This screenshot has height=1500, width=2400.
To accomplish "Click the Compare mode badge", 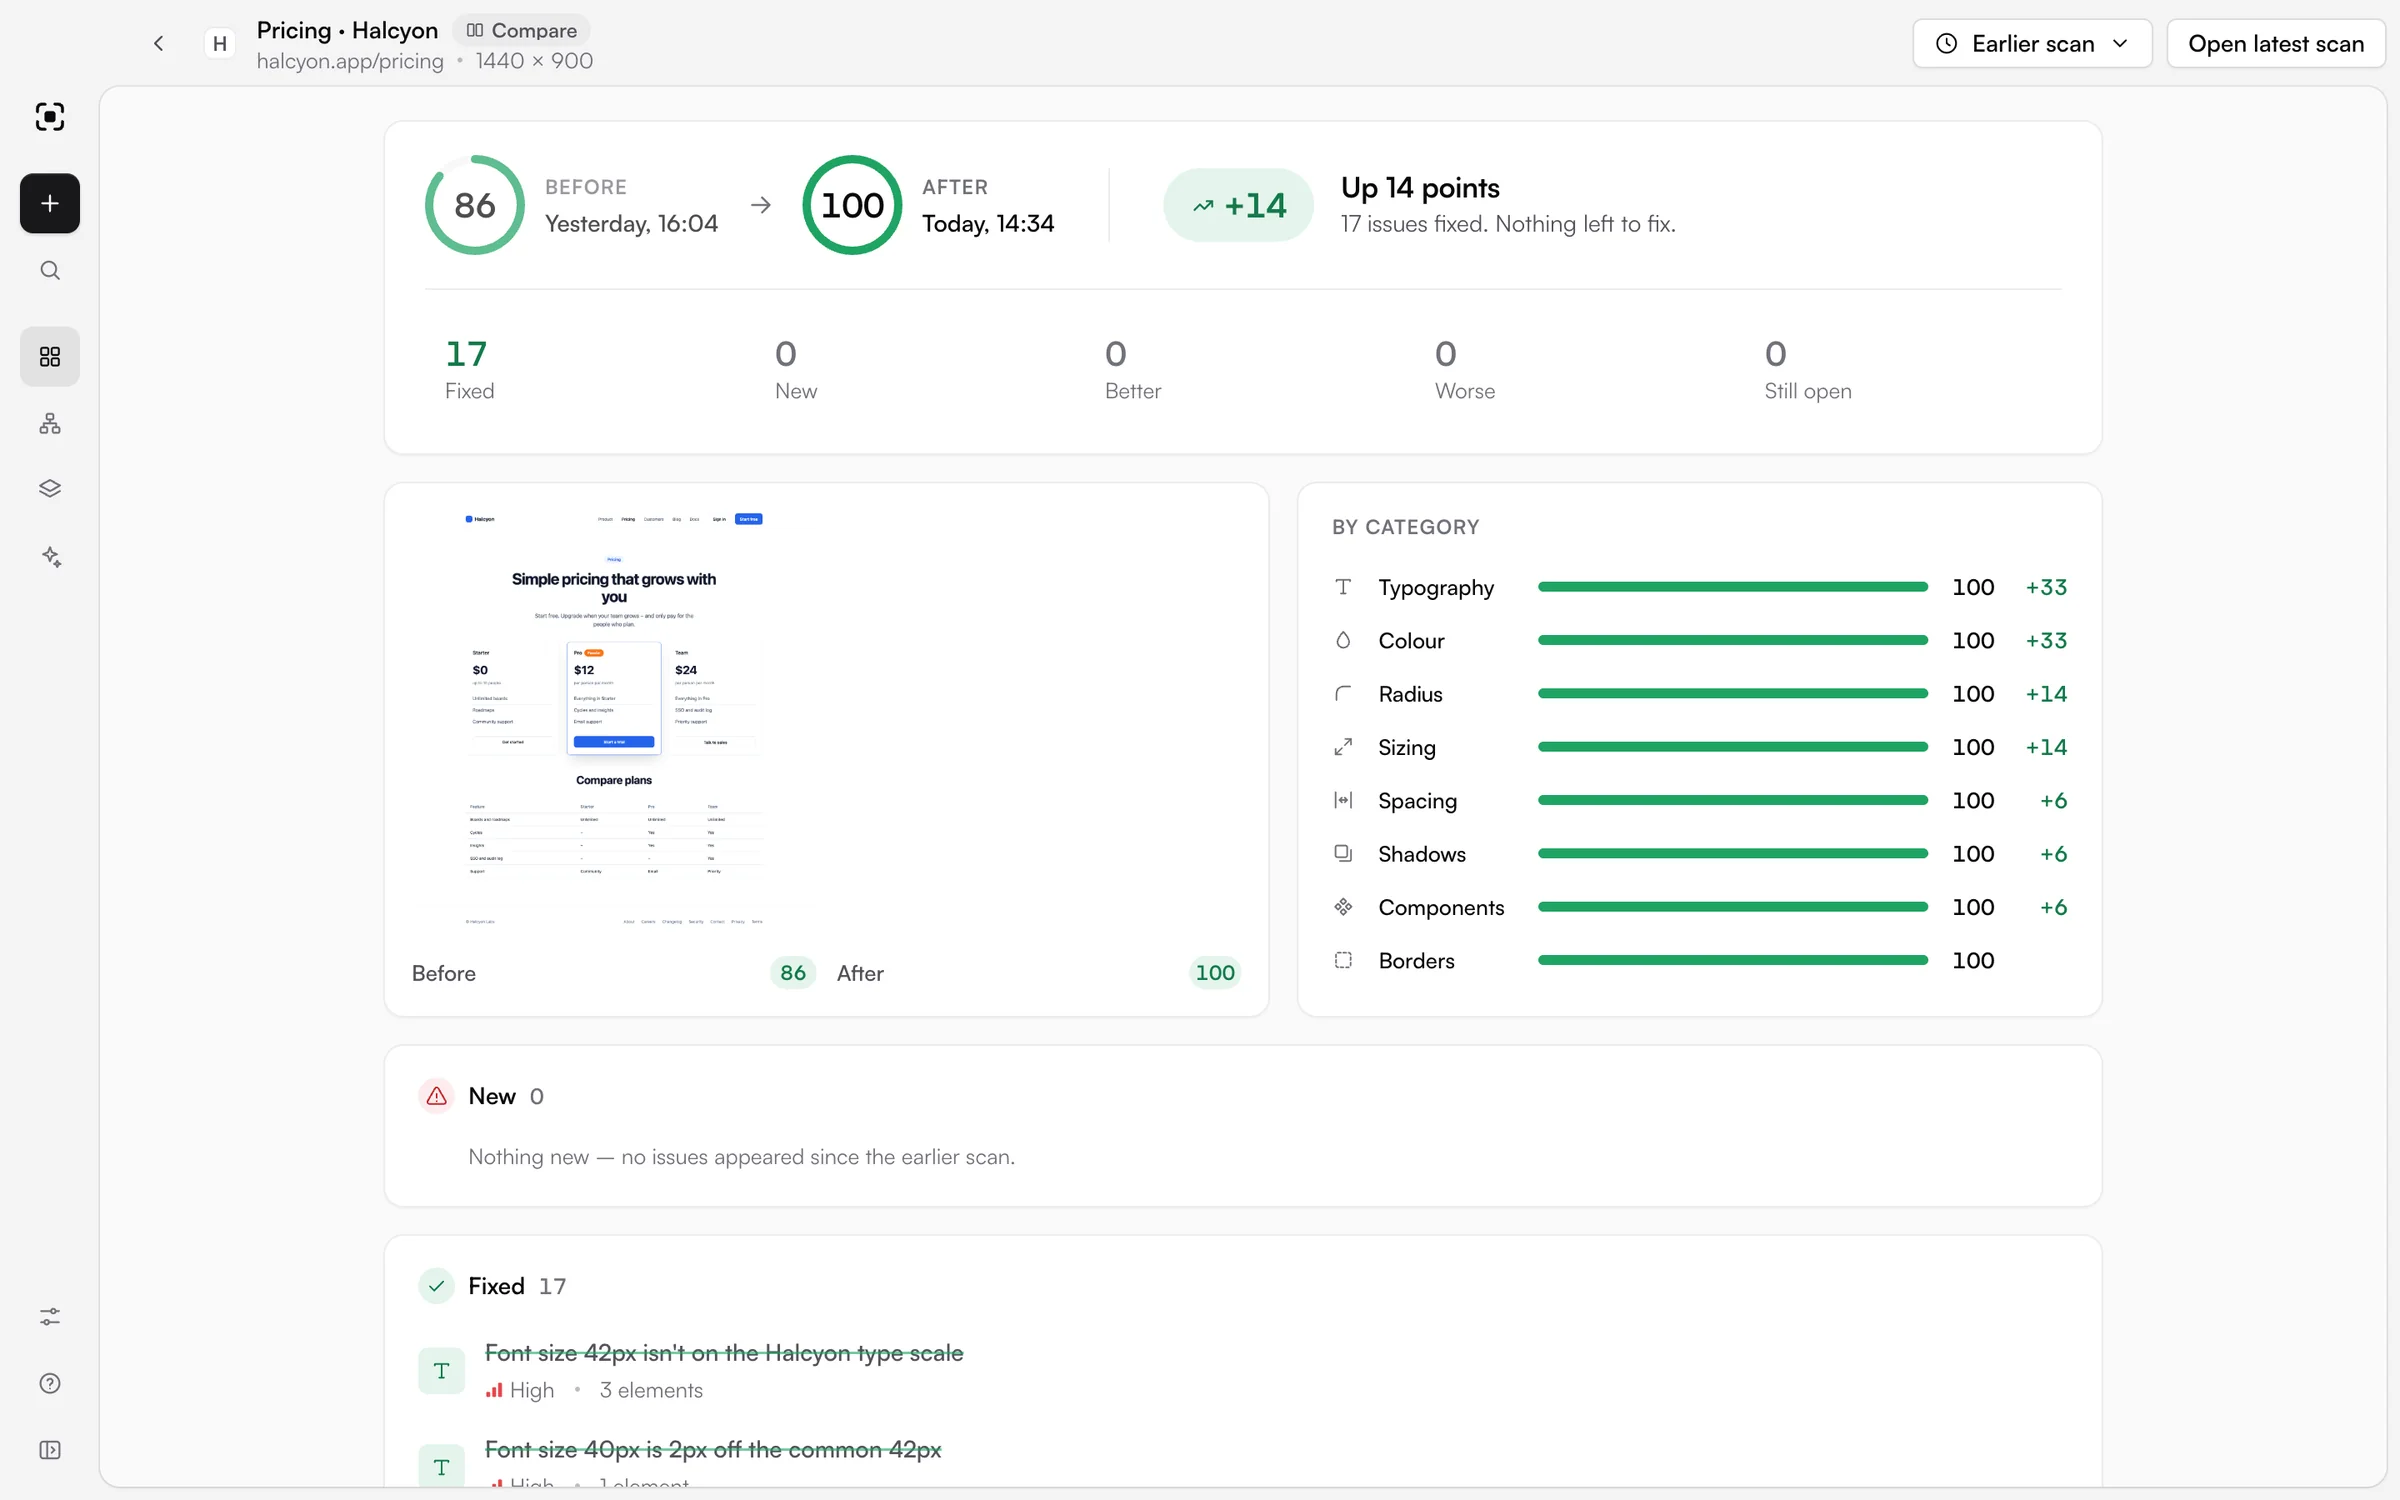I will pos(522,30).
